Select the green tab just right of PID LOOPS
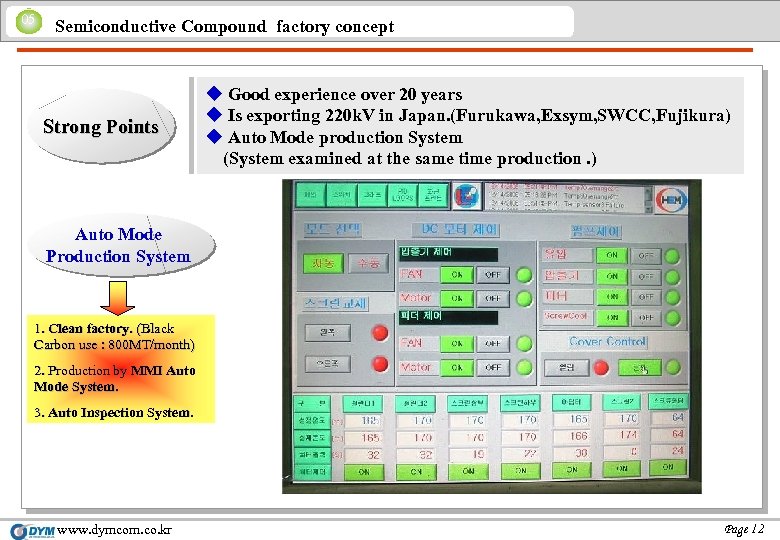Screen dimensions: 780x540 click(x=433, y=195)
